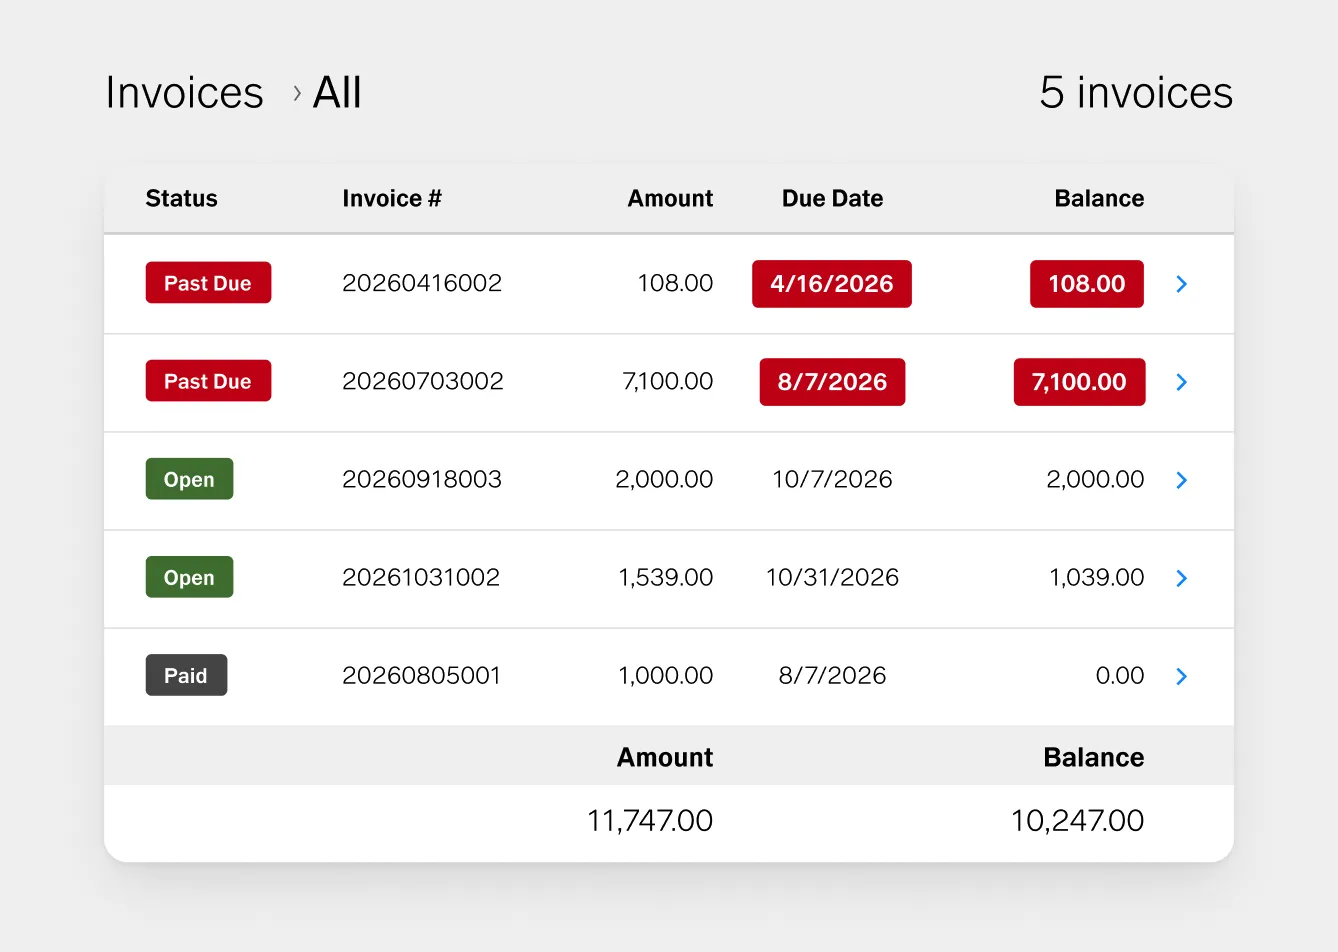Click the 1,039.00 balance value
The height and width of the screenshot is (952, 1338).
1096,577
